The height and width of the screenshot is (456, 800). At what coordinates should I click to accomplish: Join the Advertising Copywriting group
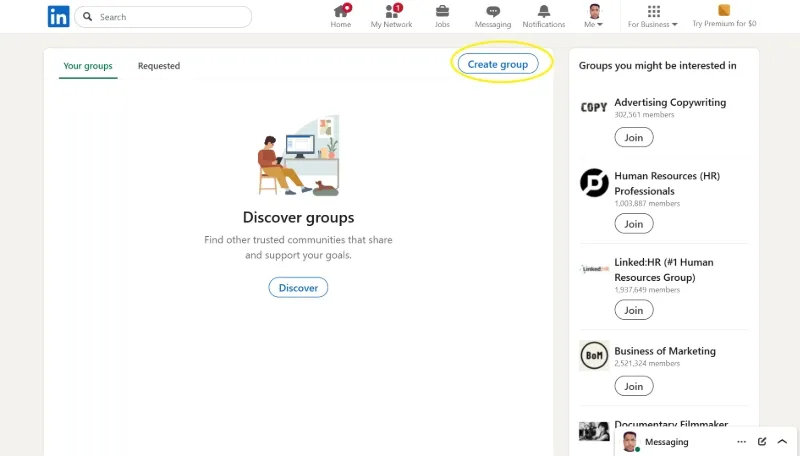634,138
